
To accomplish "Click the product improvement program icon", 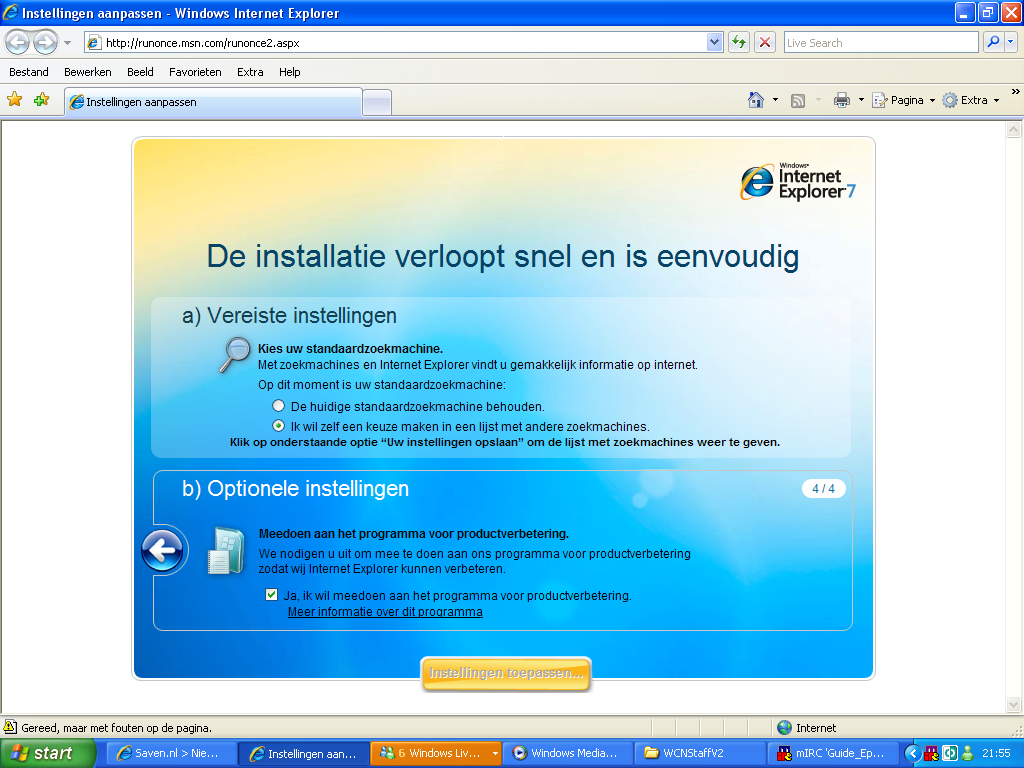I will click(x=225, y=551).
